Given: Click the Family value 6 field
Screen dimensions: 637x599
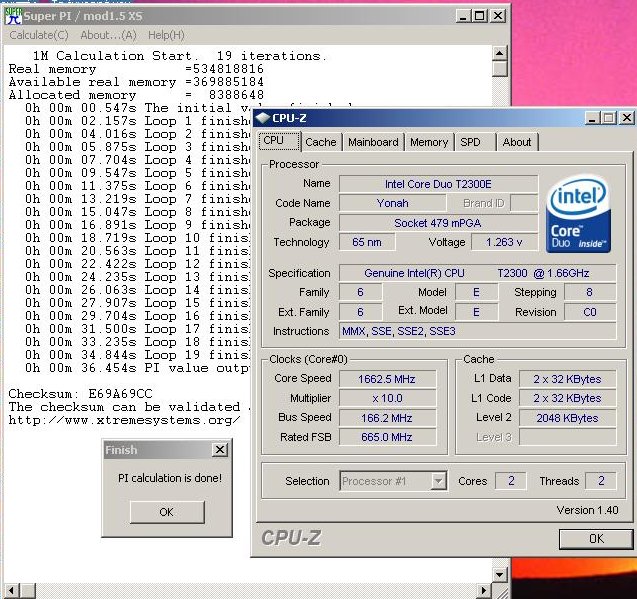Looking at the screenshot, I should coord(360,292).
